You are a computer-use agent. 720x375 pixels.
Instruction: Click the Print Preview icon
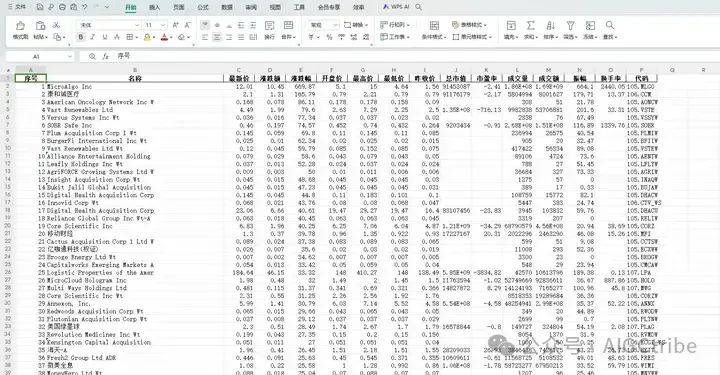73,7
